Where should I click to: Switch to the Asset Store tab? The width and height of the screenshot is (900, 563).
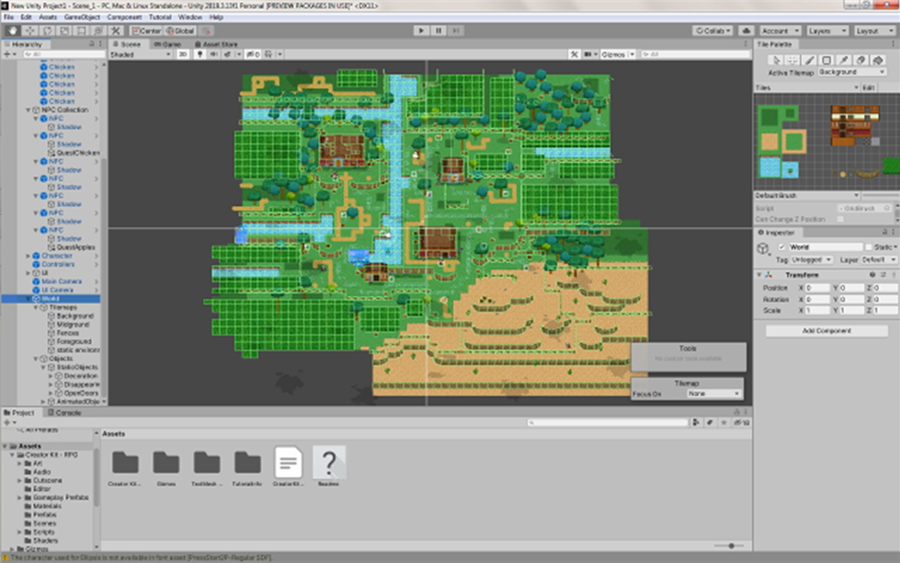216,44
